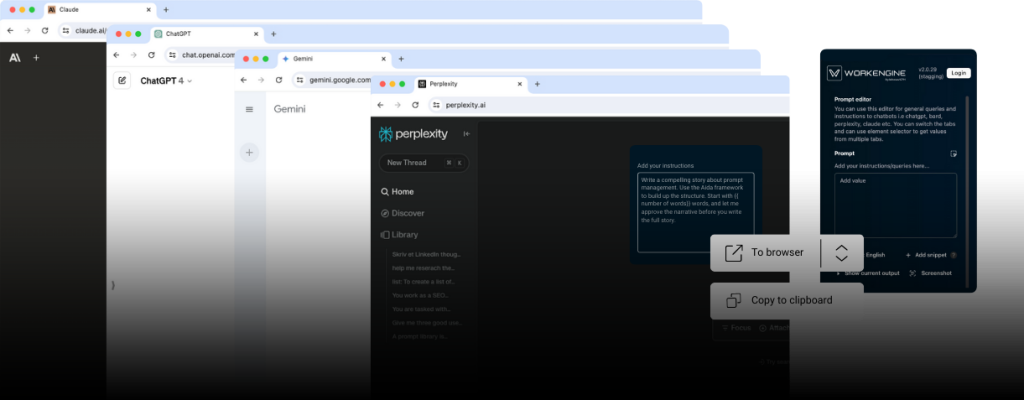Reload the Perplexity page
This screenshot has height=400, width=1024.
click(x=415, y=105)
